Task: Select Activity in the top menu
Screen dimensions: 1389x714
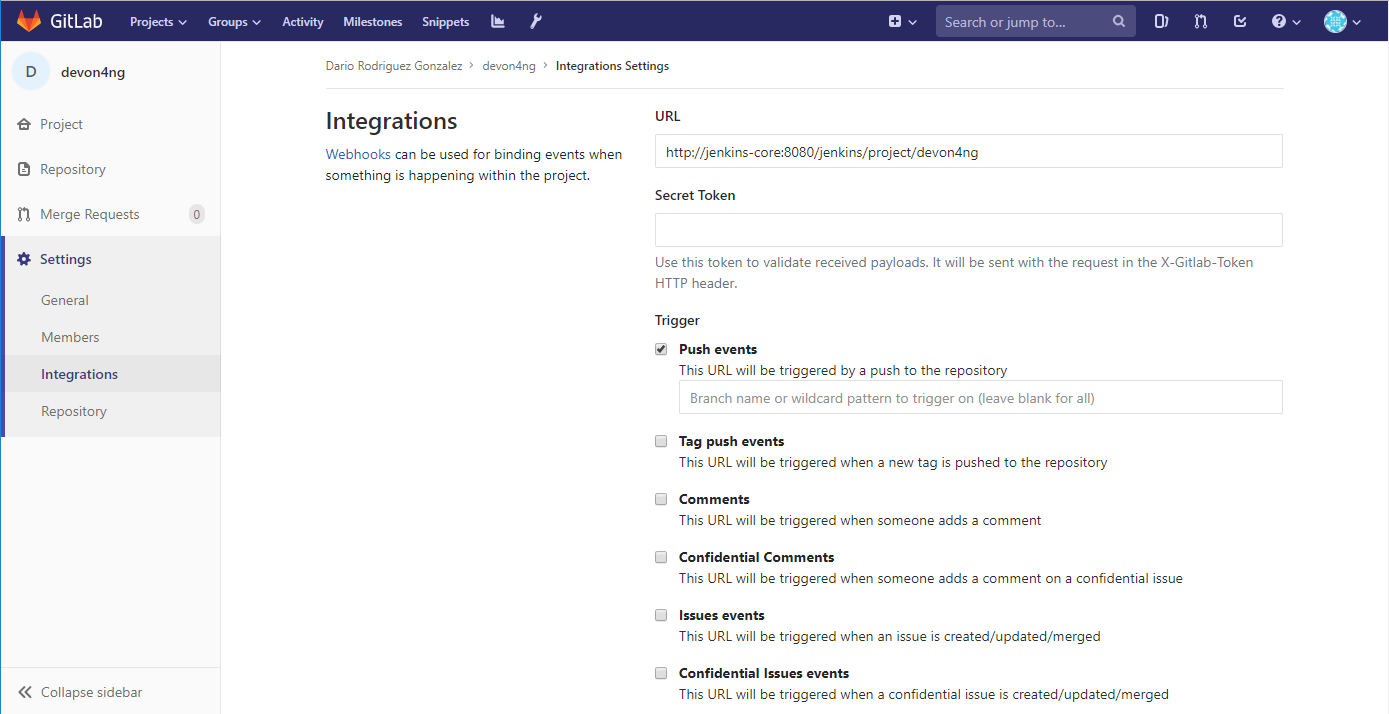Action: (x=302, y=20)
